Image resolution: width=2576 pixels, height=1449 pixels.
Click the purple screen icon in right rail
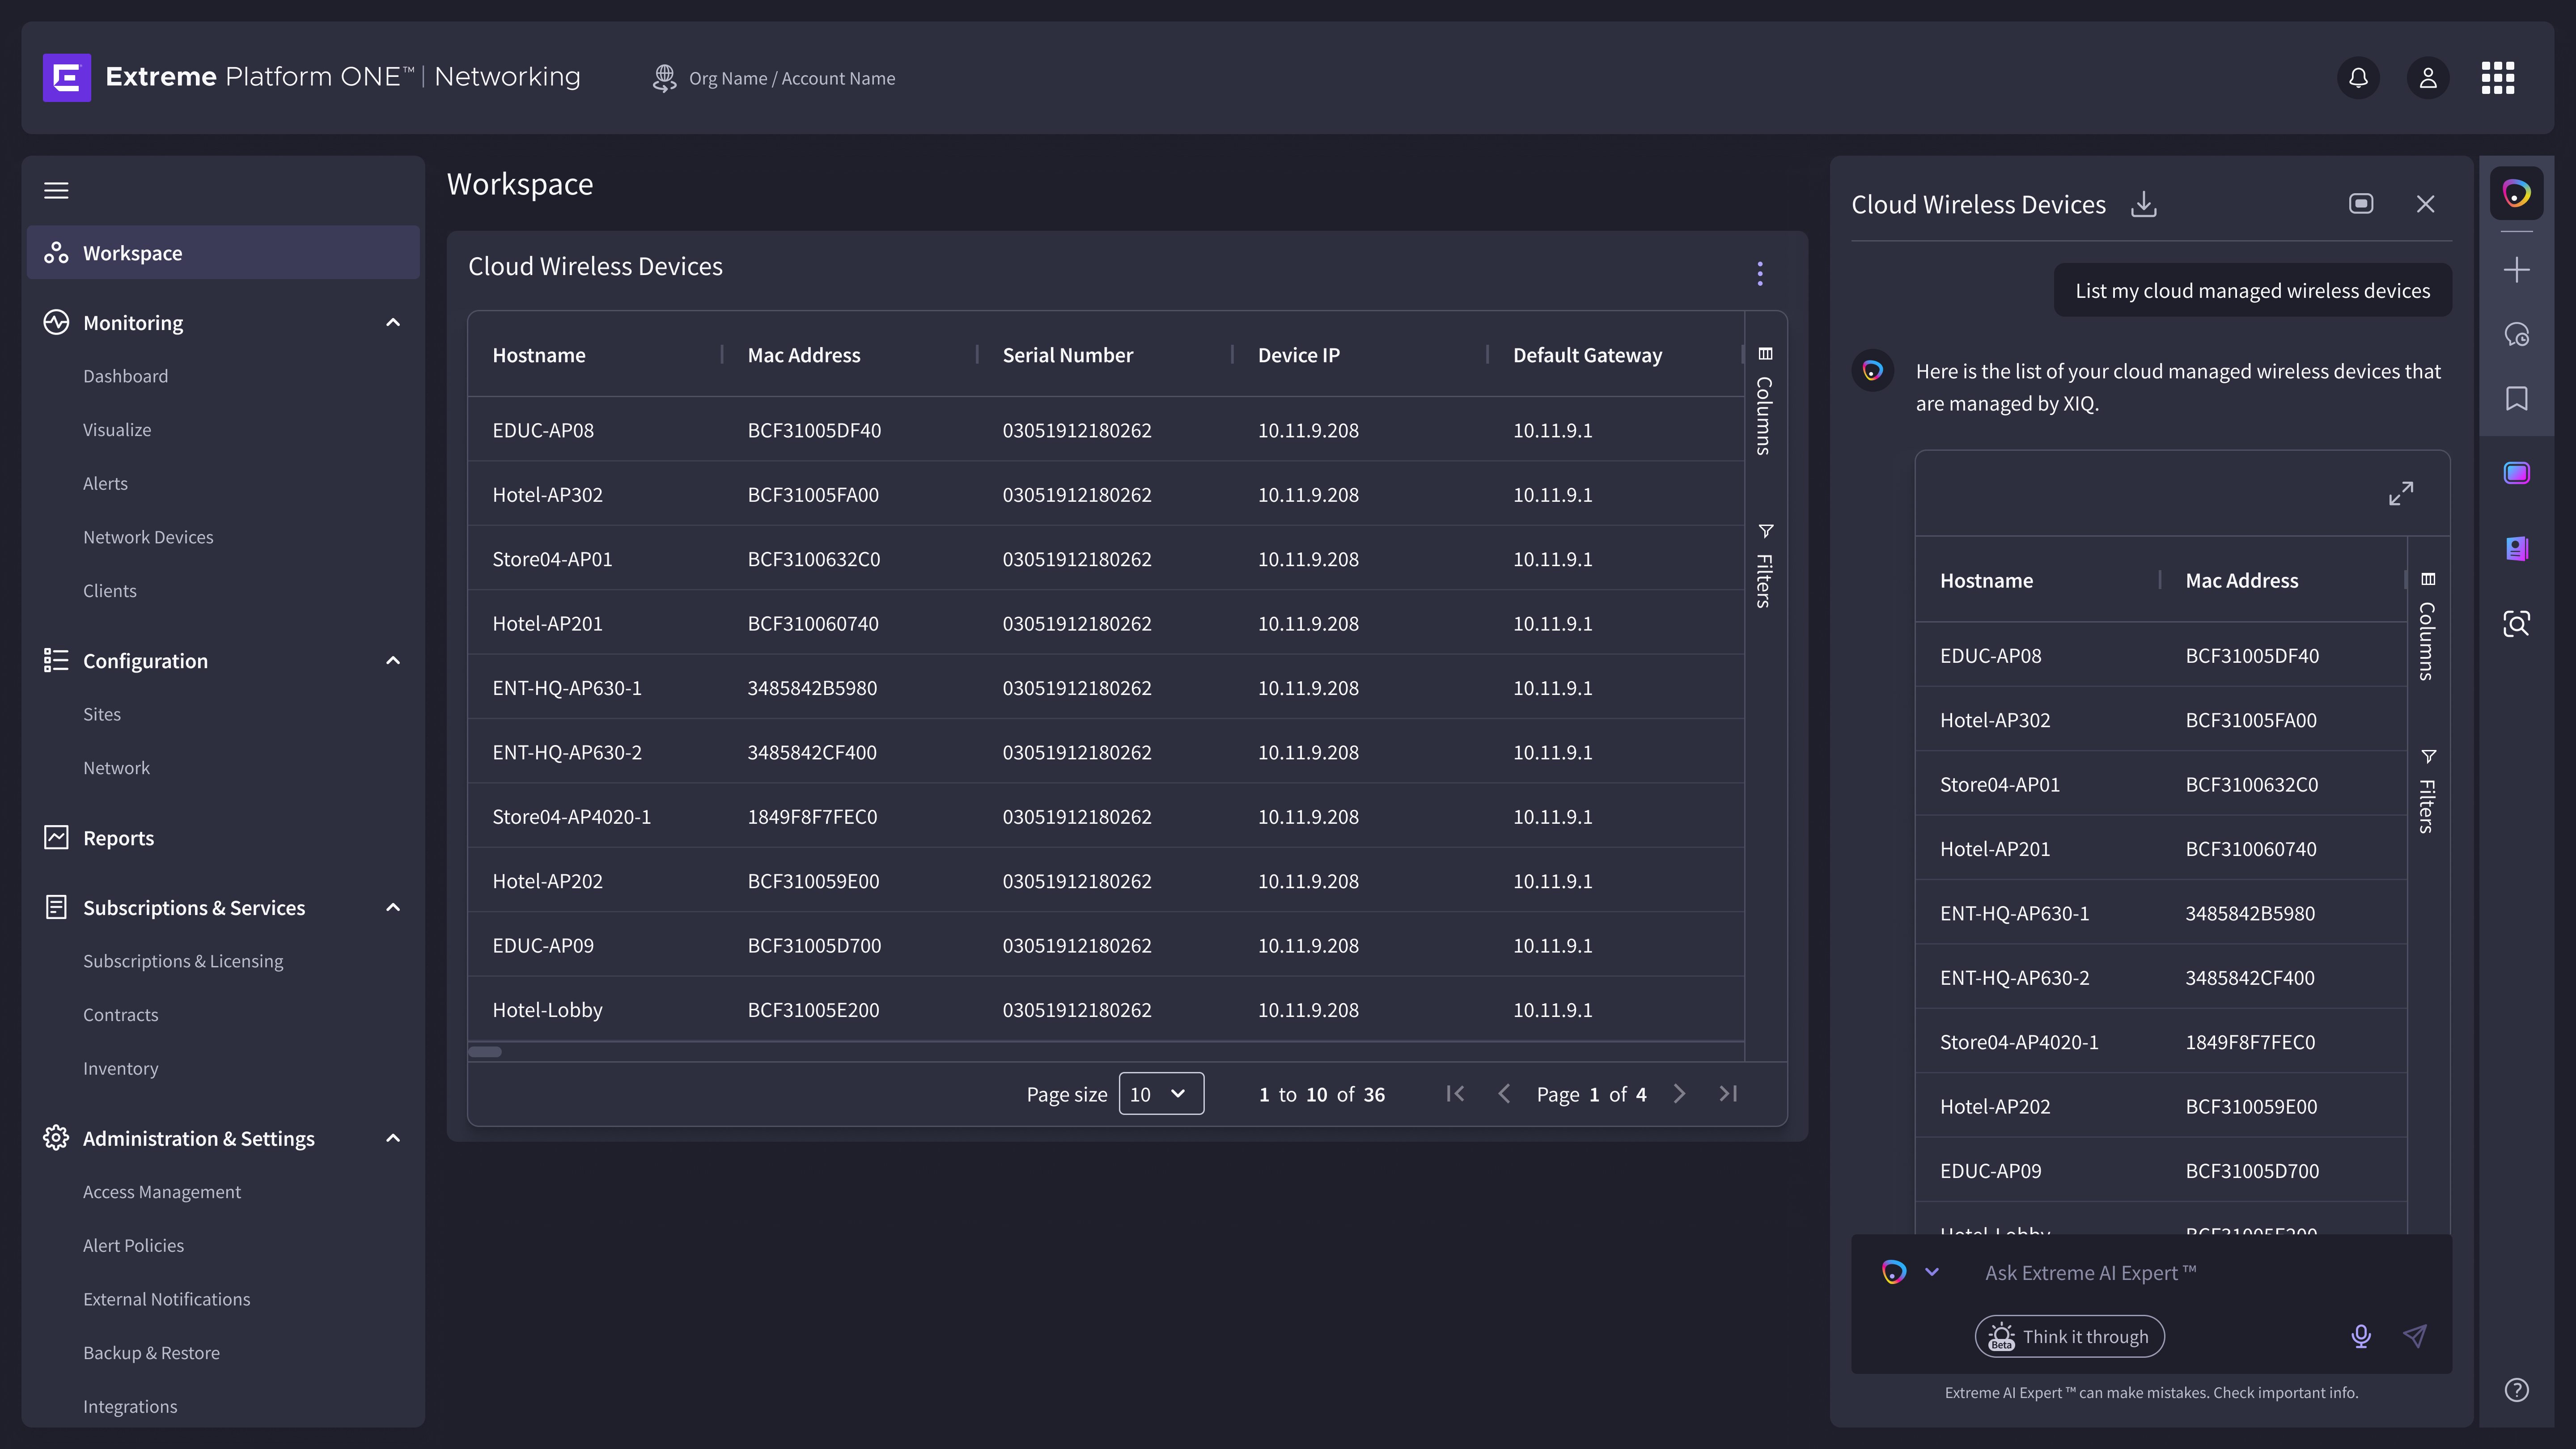tap(2516, 473)
